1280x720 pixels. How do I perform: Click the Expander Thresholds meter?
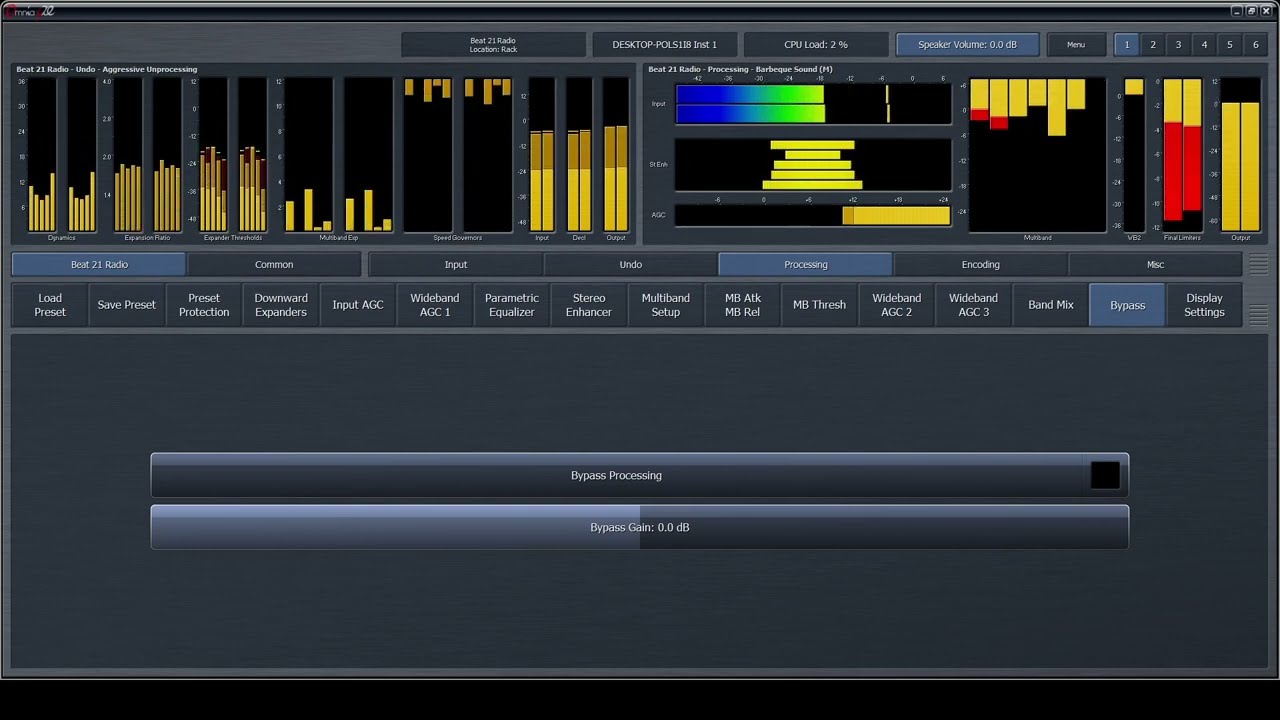tap(233, 156)
